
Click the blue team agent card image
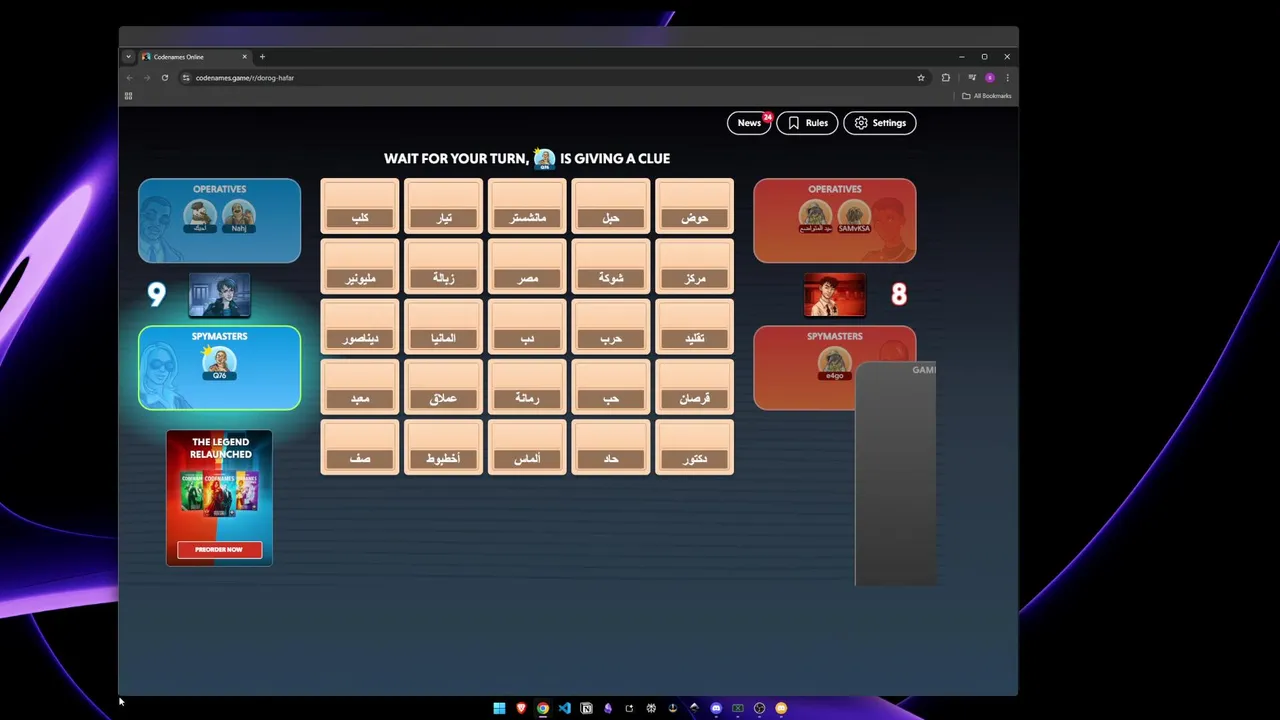219,294
